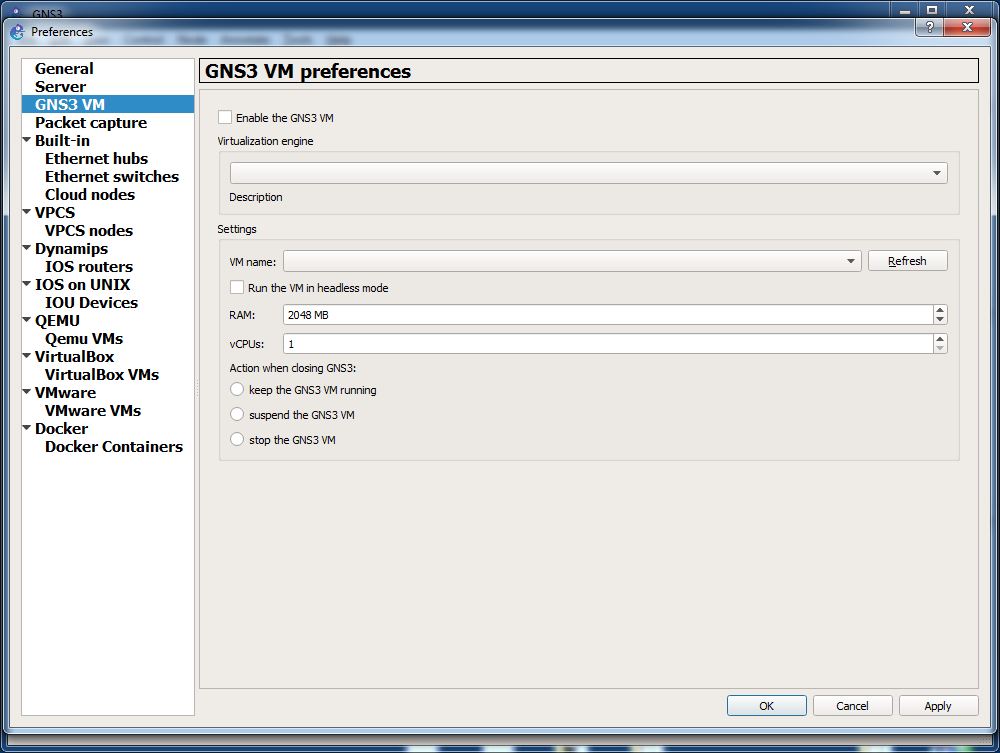Image resolution: width=1000 pixels, height=753 pixels.
Task: Collapse the VMware tree section
Action: pyautogui.click(x=27, y=391)
